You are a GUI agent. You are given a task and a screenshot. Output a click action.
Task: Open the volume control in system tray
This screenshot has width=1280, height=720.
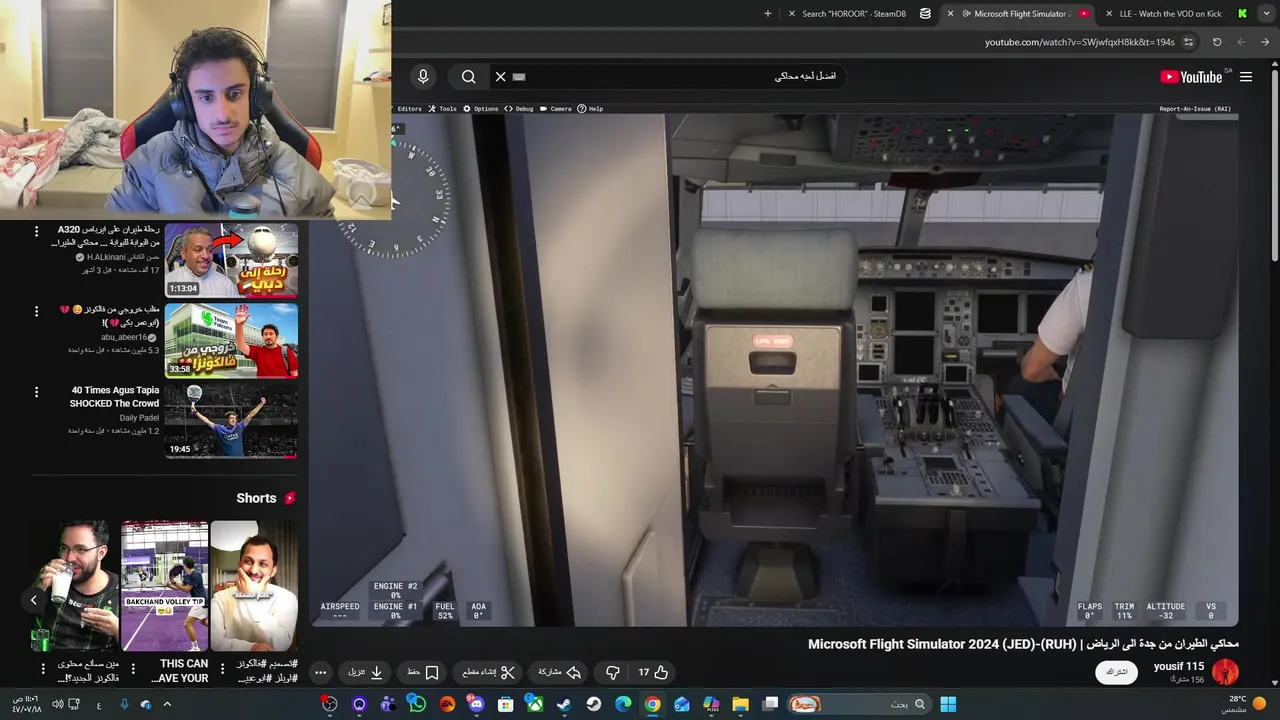pyautogui.click(x=57, y=704)
